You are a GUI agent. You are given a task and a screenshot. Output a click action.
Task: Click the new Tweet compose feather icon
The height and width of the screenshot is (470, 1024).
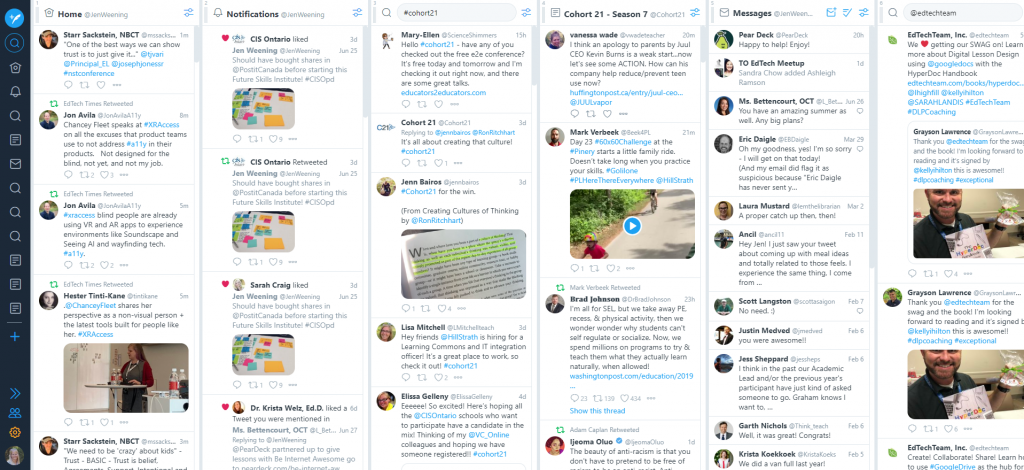(x=14, y=18)
